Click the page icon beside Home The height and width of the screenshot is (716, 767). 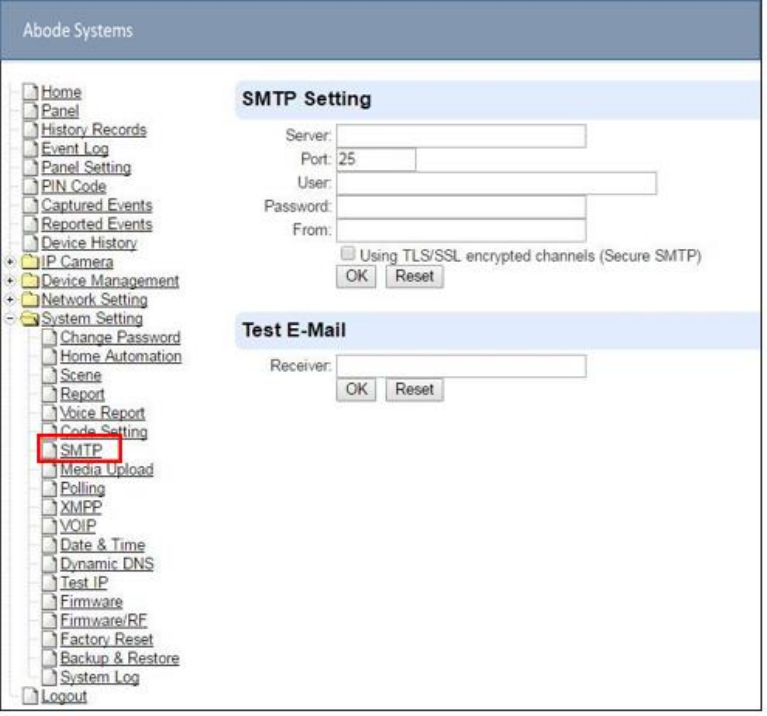[30, 92]
